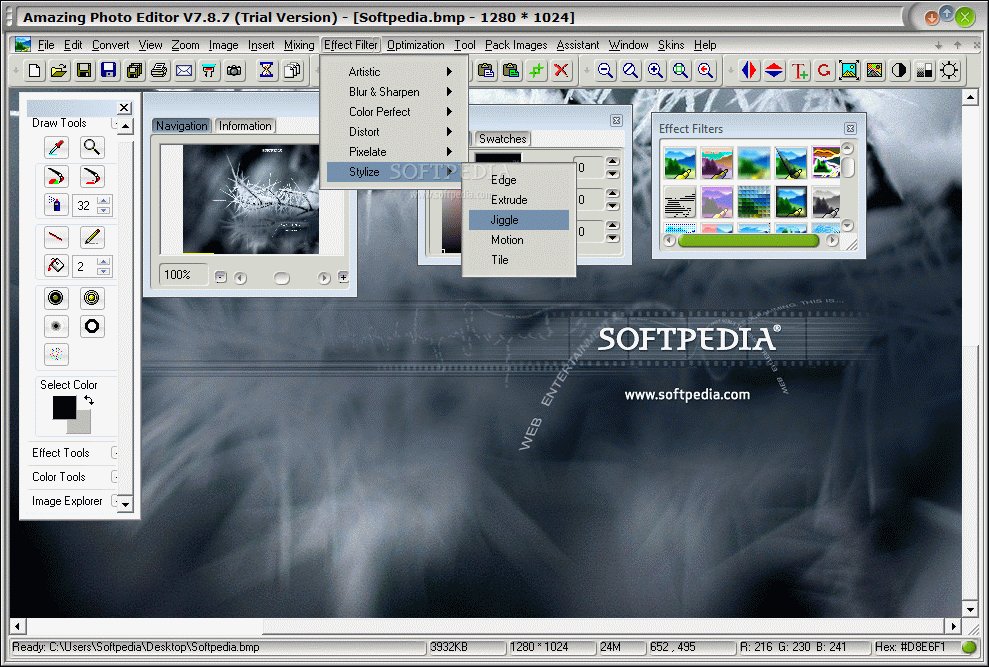The image size is (989, 667).
Task: Increase the spray size value 32
Action: pyautogui.click(x=104, y=201)
